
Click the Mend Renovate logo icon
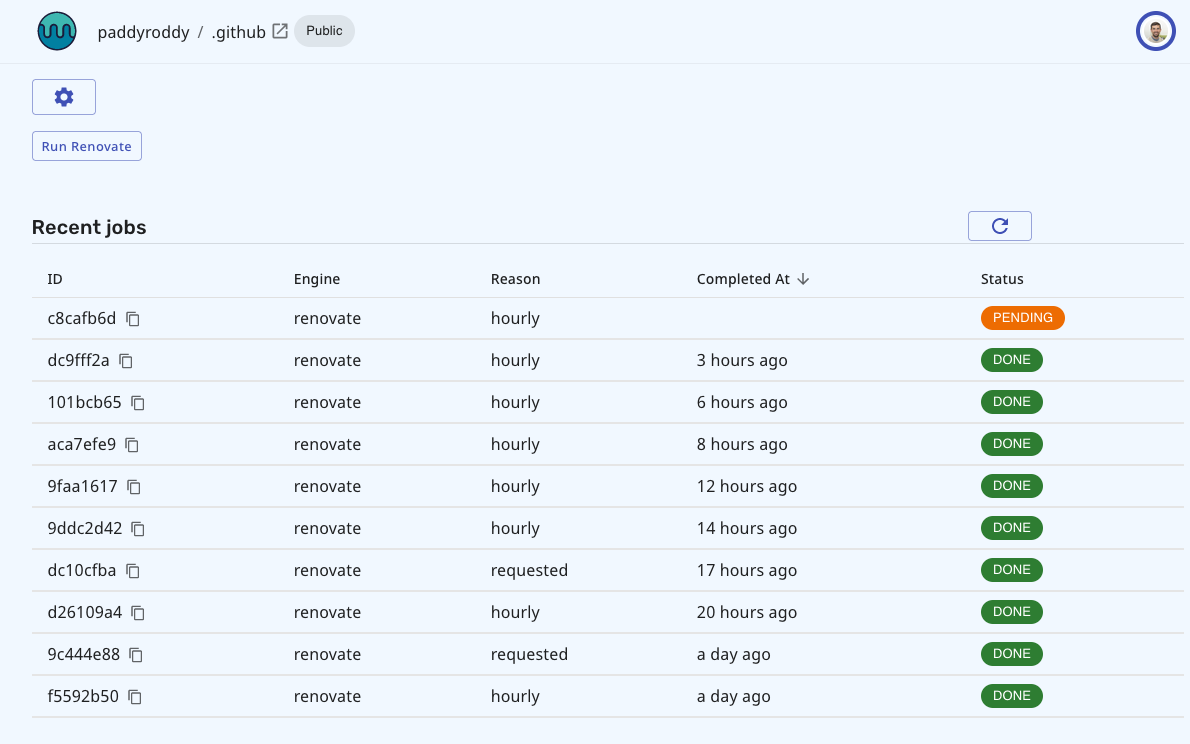click(x=57, y=32)
